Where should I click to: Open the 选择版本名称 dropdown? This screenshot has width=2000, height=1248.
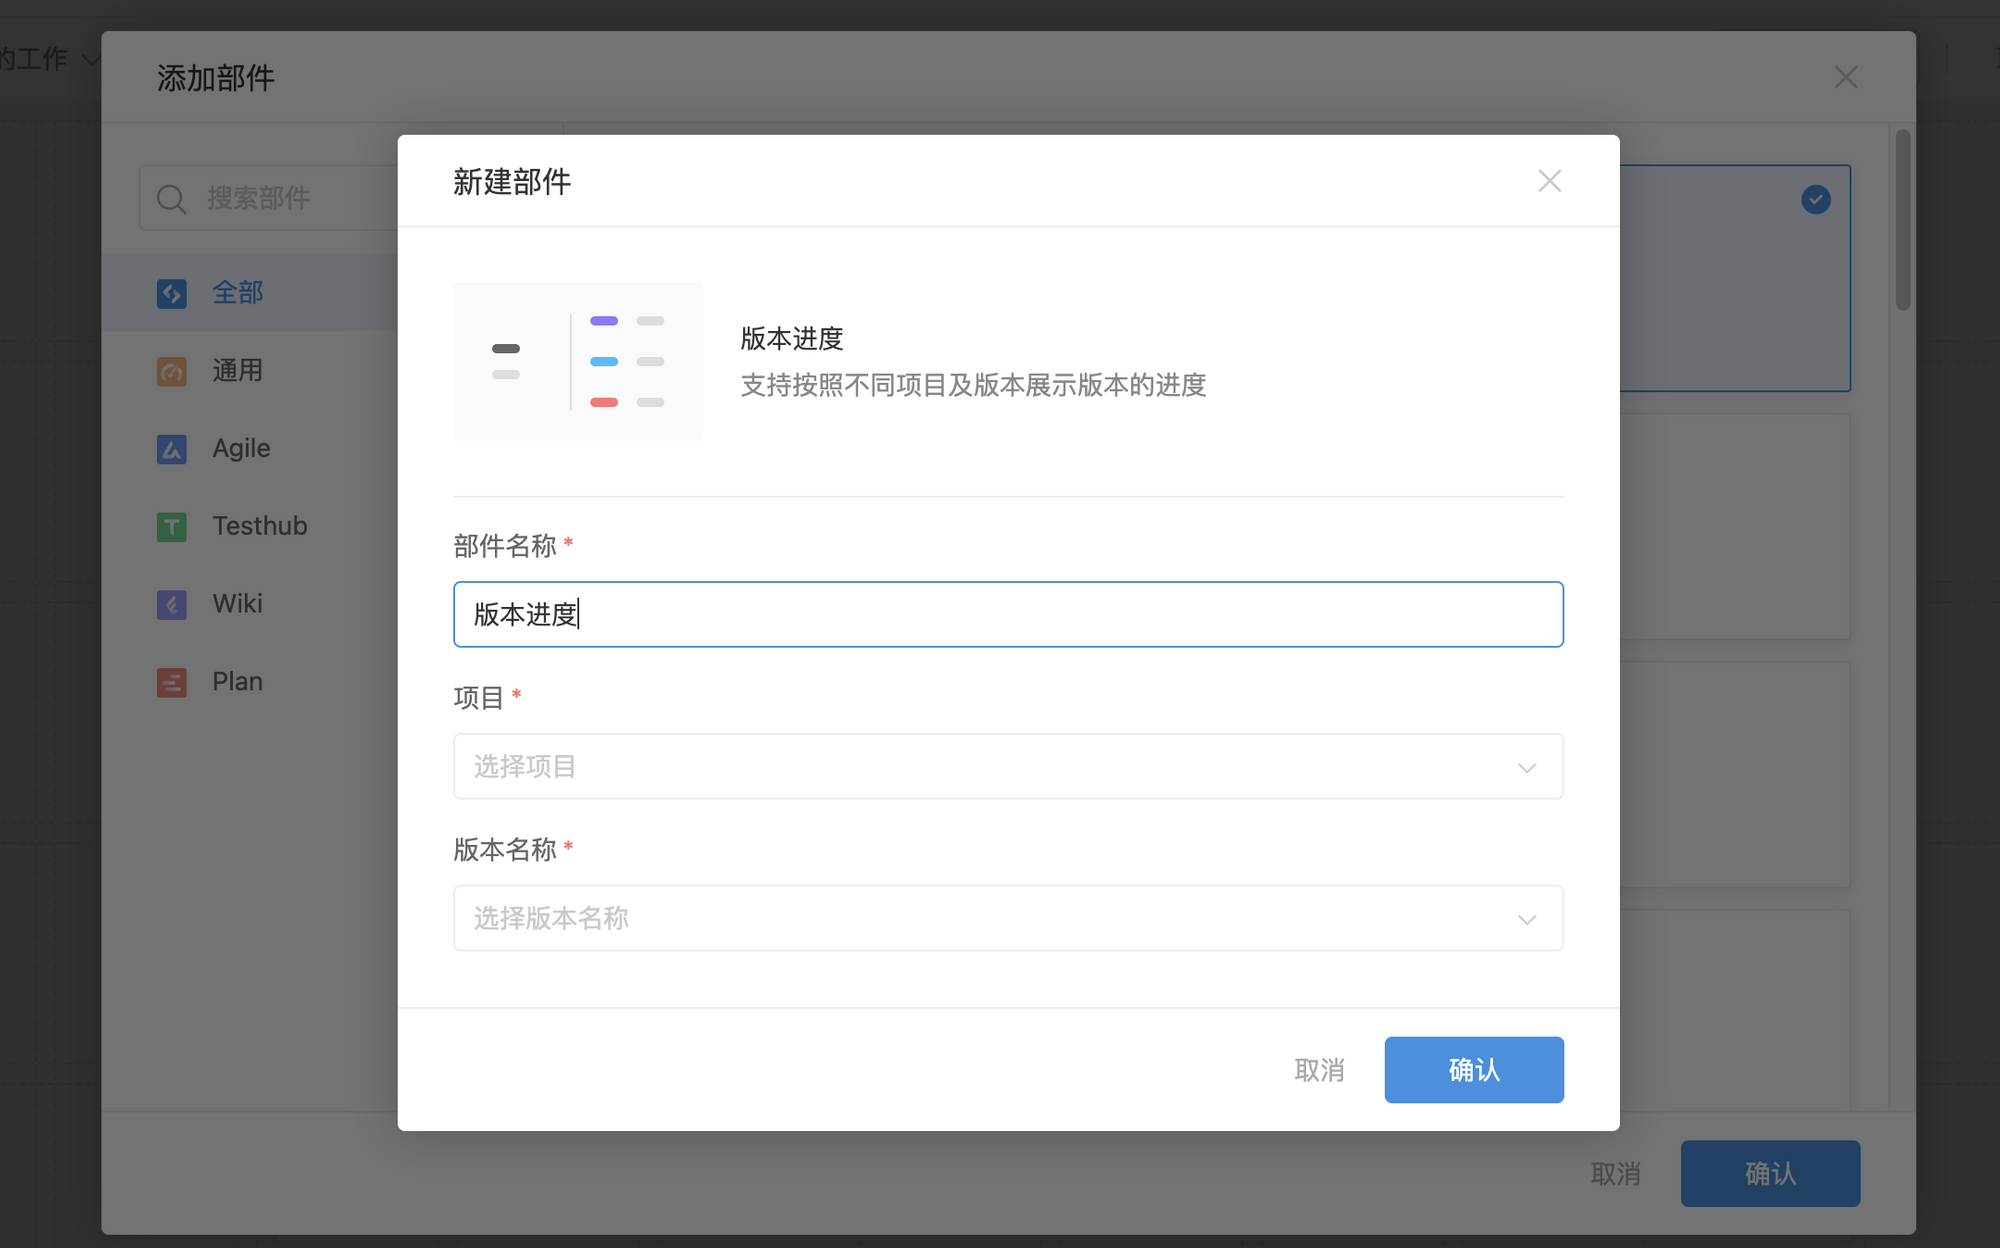point(1008,918)
